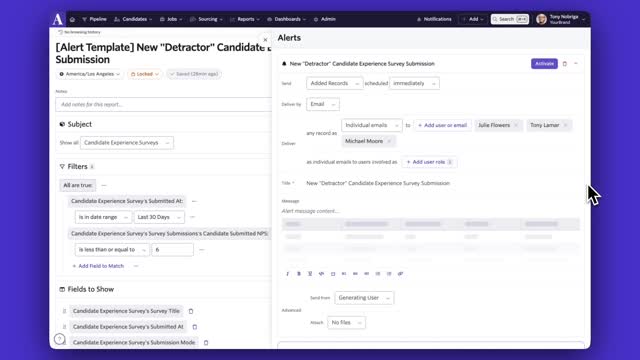The height and width of the screenshot is (360, 640).
Task: Click the Search box in navbar
Action: pos(510,19)
